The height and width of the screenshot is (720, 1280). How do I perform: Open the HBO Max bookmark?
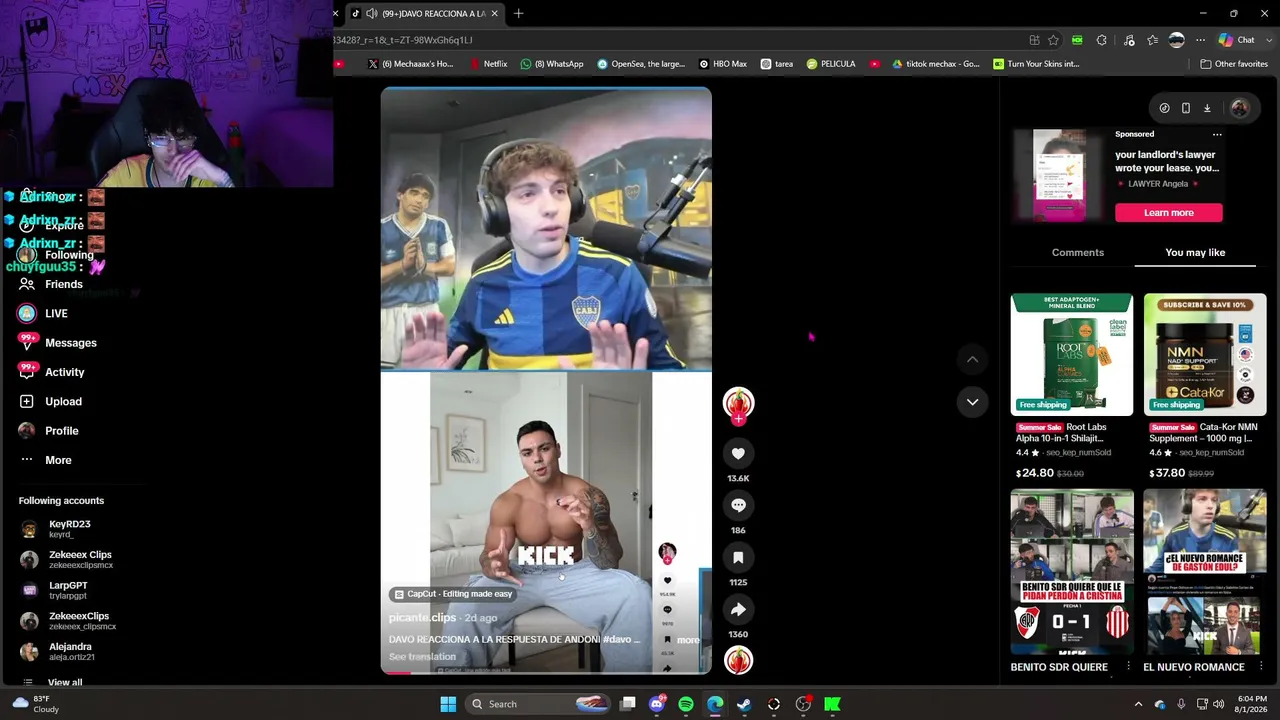tap(722, 64)
